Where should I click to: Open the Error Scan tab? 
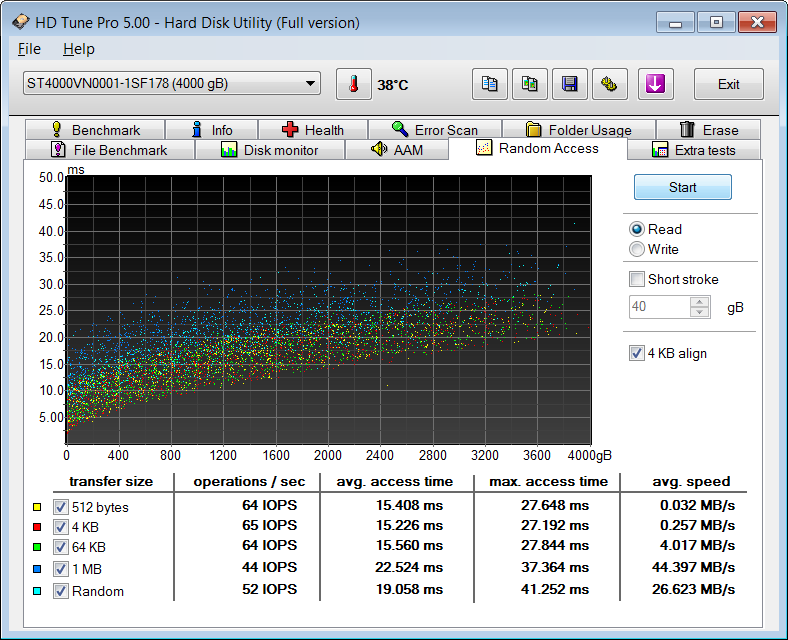point(434,130)
